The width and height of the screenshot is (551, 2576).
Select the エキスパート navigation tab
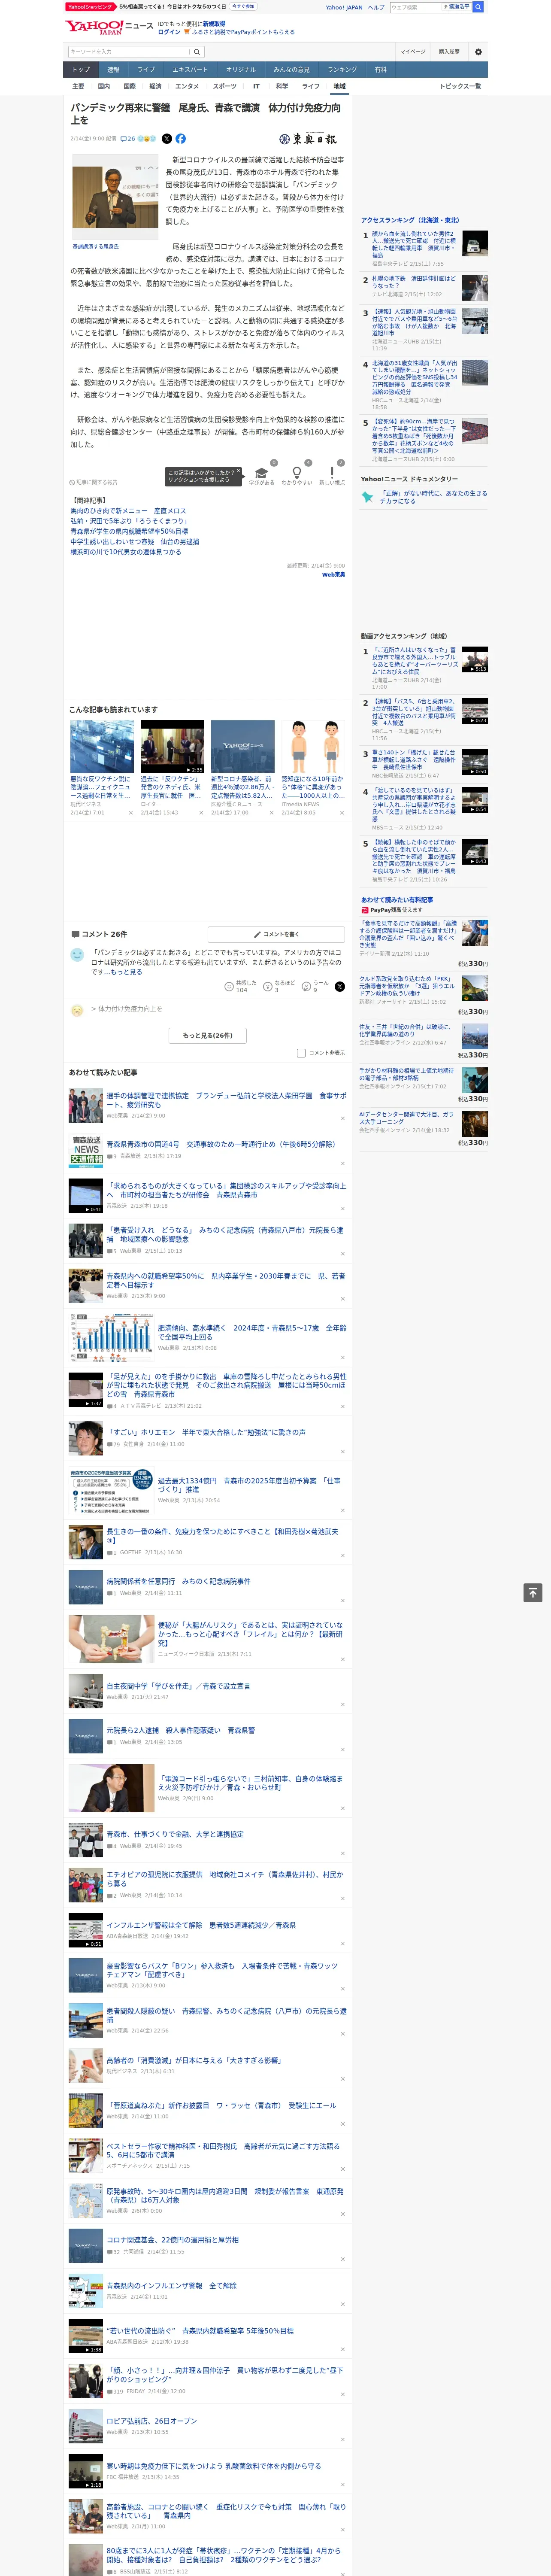tap(190, 70)
